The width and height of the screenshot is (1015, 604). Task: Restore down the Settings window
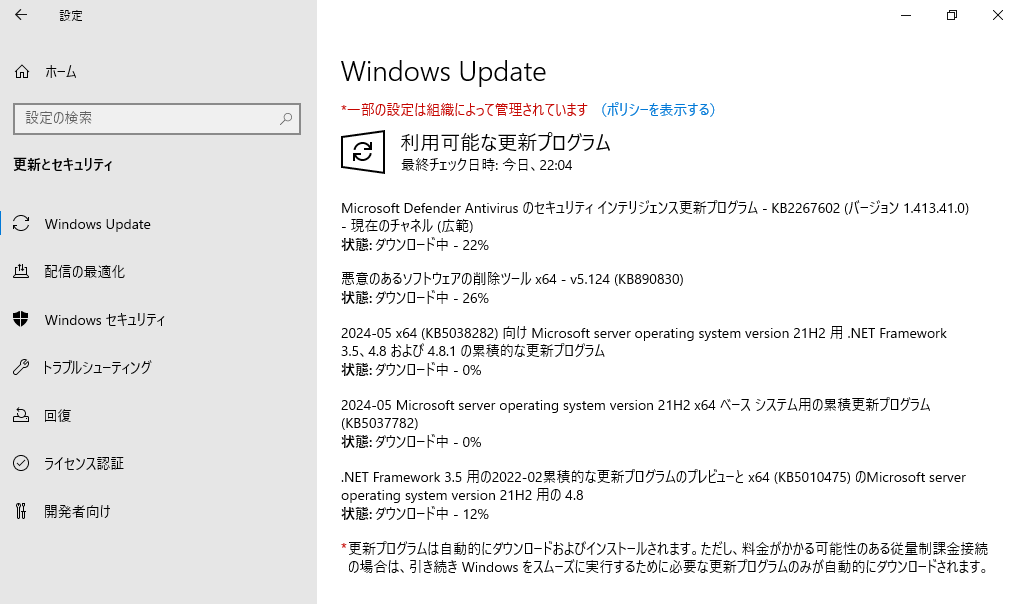(952, 15)
